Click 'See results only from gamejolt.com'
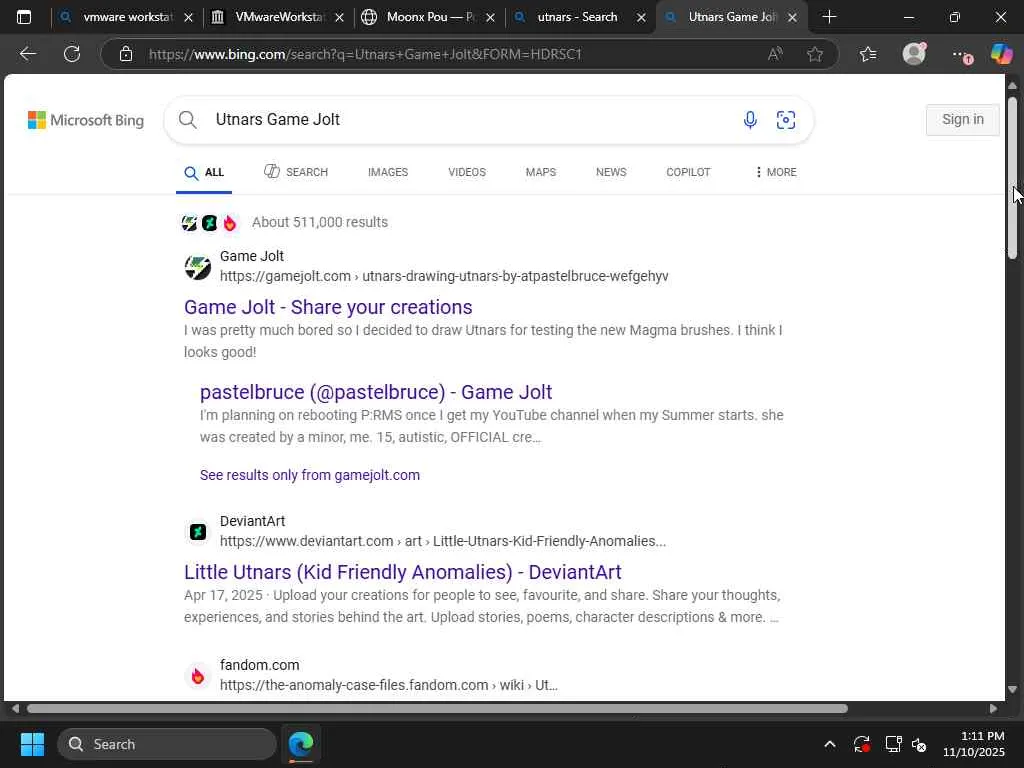 click(310, 475)
